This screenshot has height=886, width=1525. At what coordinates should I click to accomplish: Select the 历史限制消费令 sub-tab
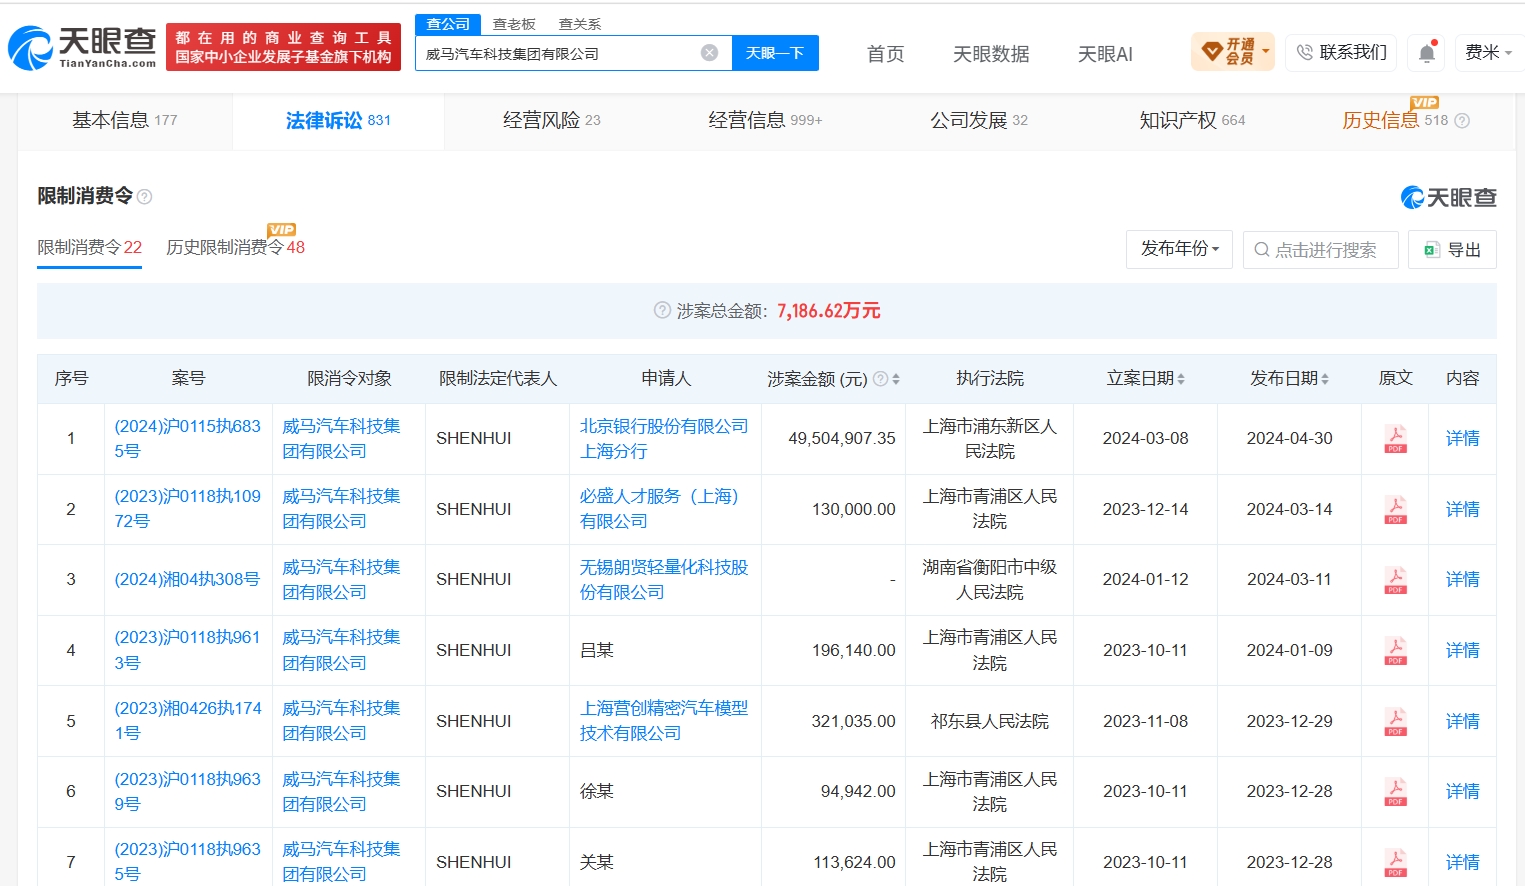(235, 247)
